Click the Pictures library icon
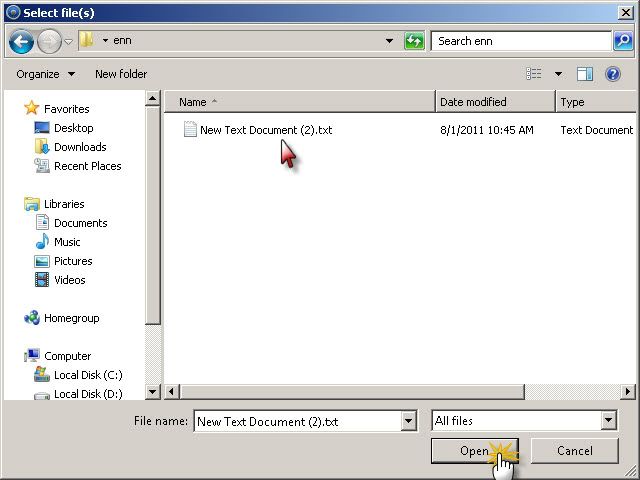The height and width of the screenshot is (480, 640). tap(42, 261)
